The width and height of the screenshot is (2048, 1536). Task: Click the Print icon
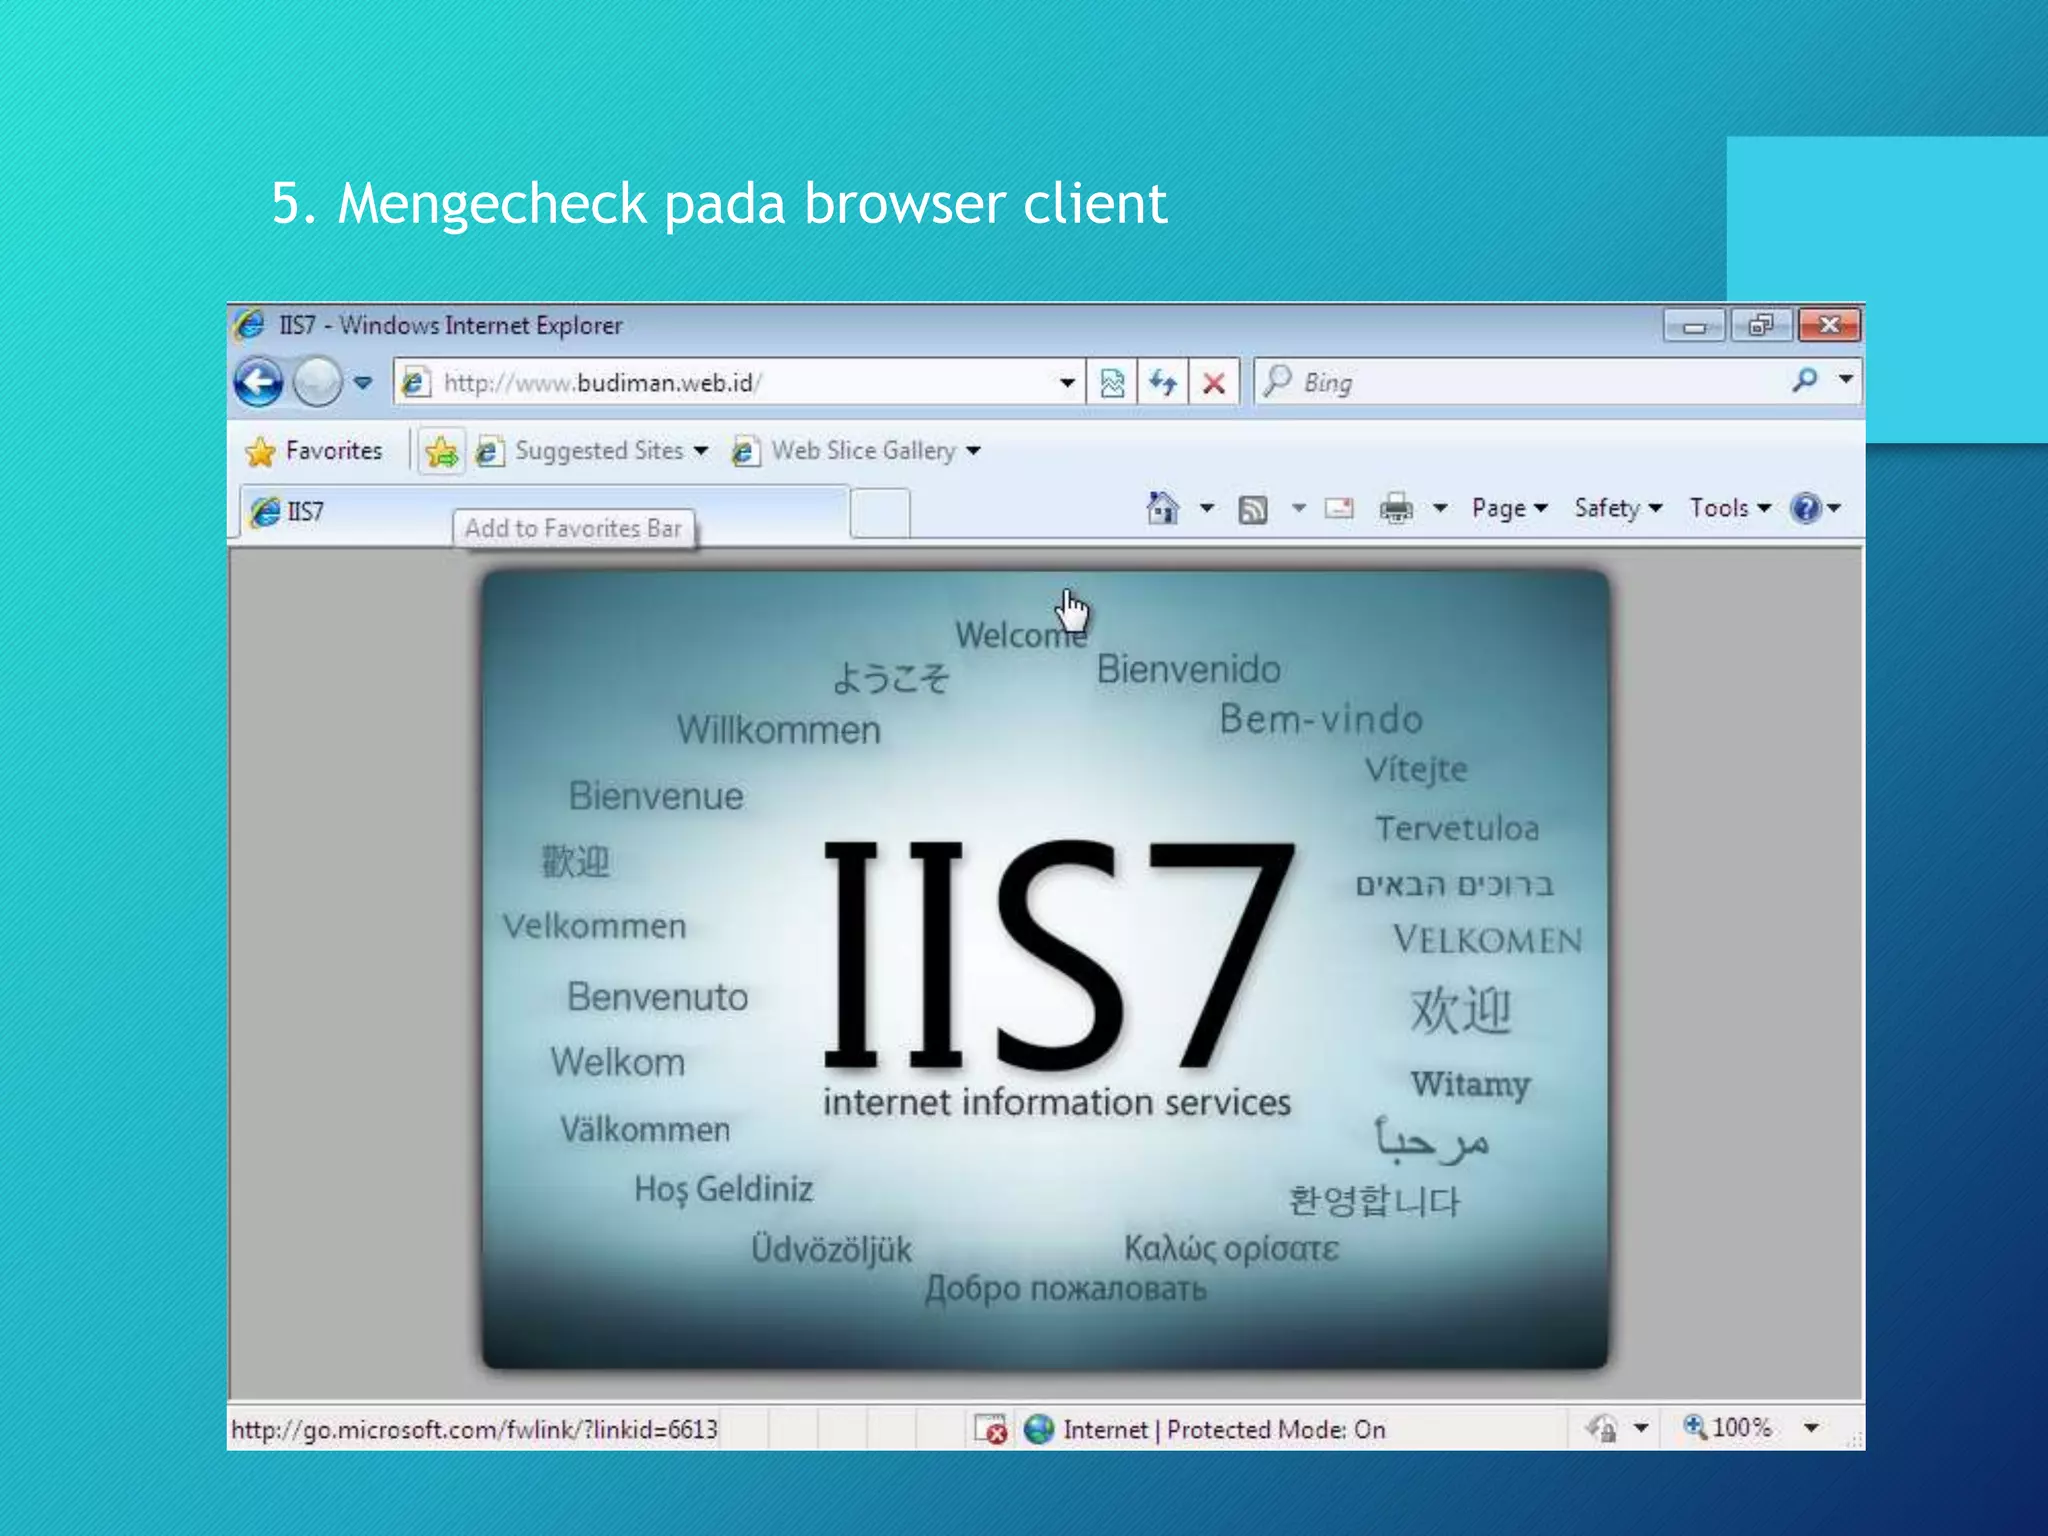[x=1396, y=509]
